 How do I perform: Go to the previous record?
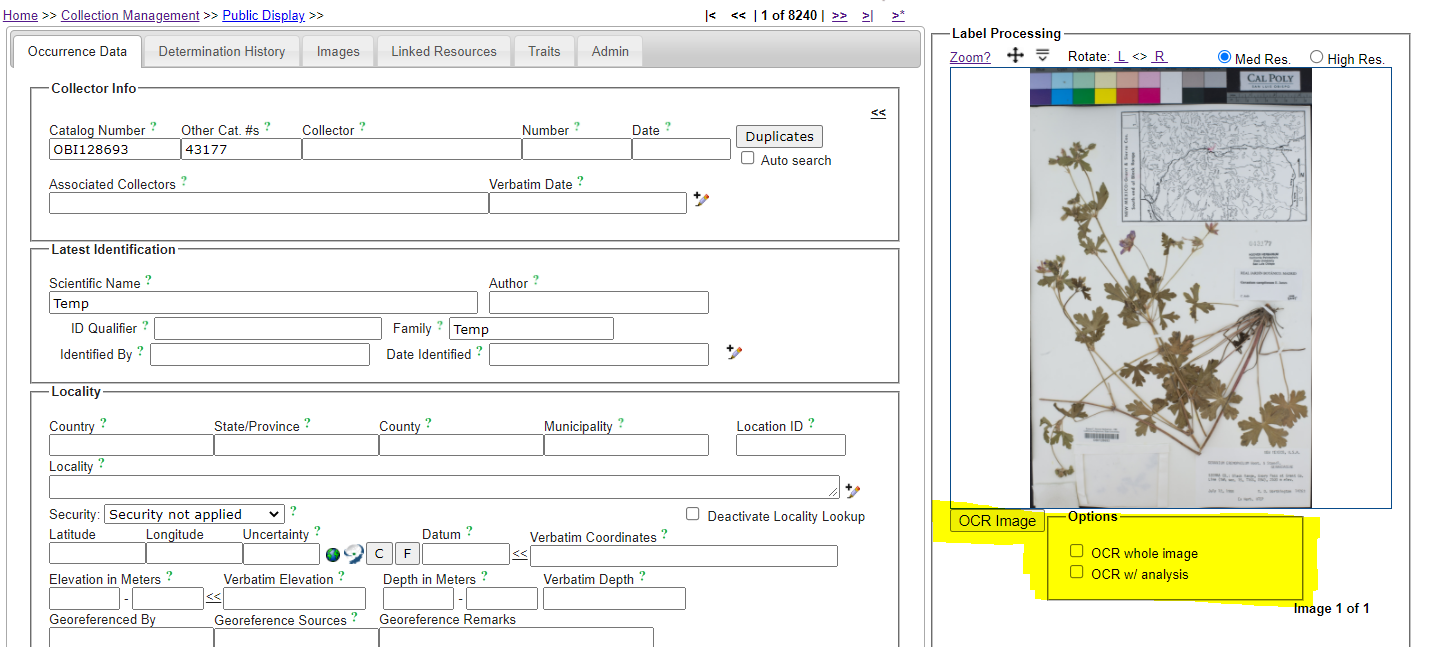coord(738,15)
